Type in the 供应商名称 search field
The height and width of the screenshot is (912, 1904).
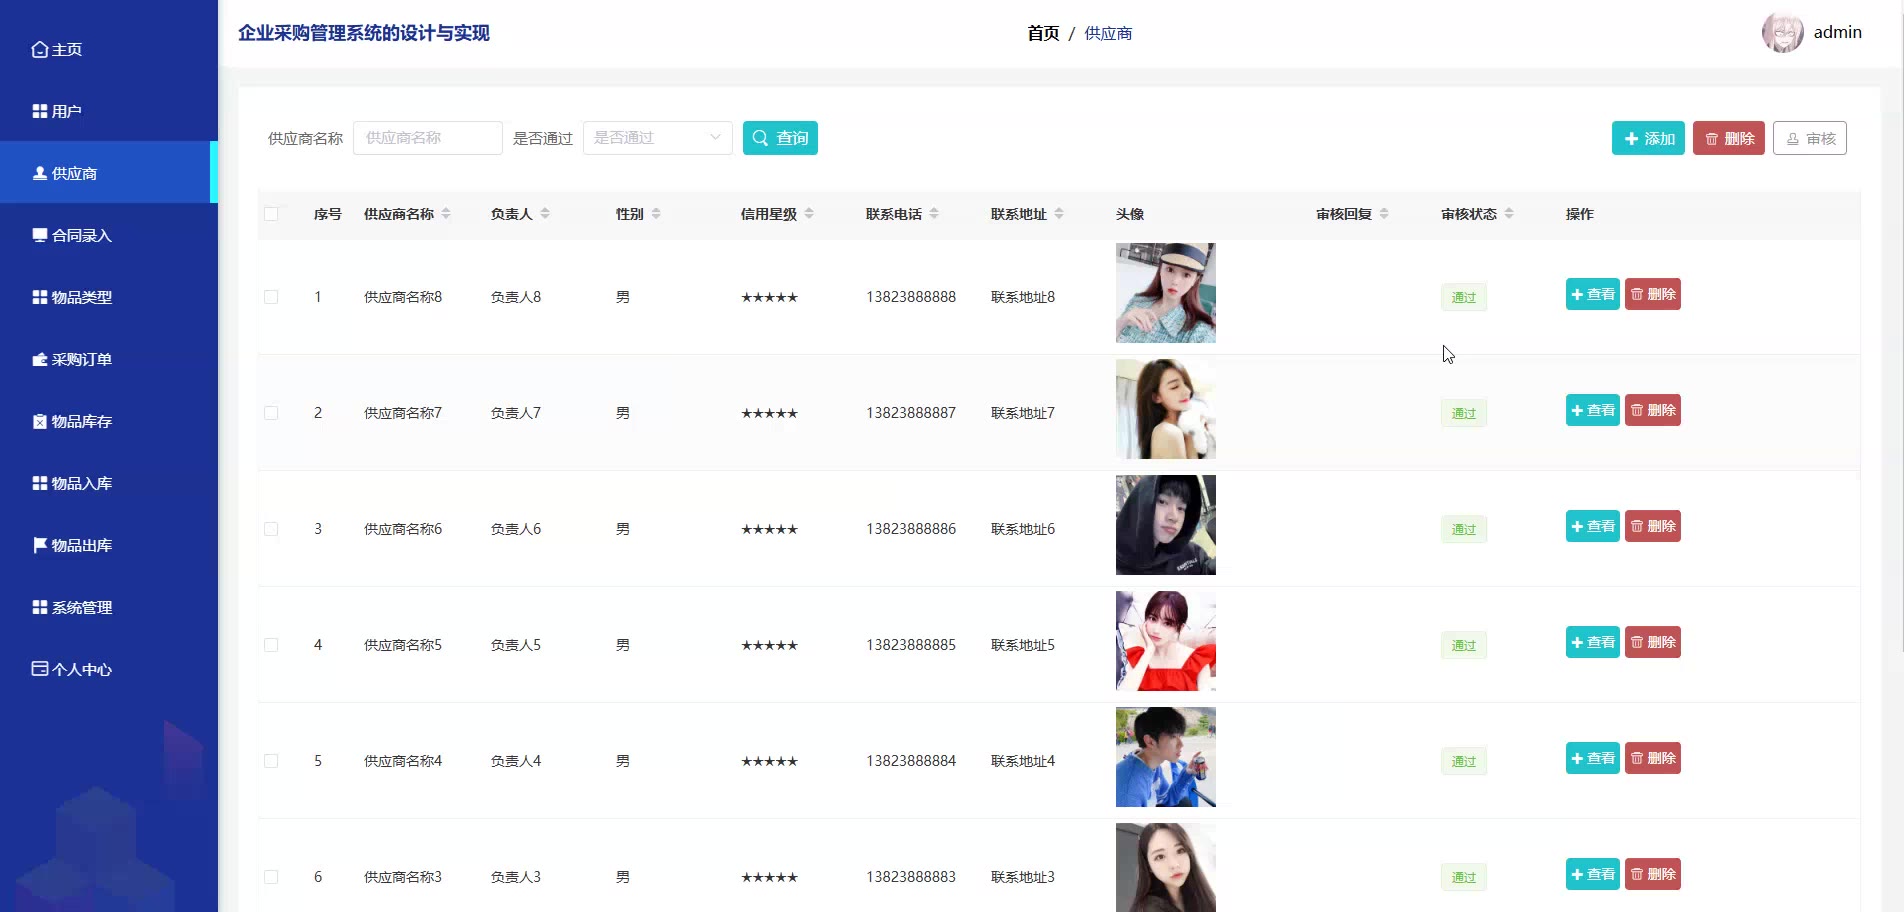(427, 138)
